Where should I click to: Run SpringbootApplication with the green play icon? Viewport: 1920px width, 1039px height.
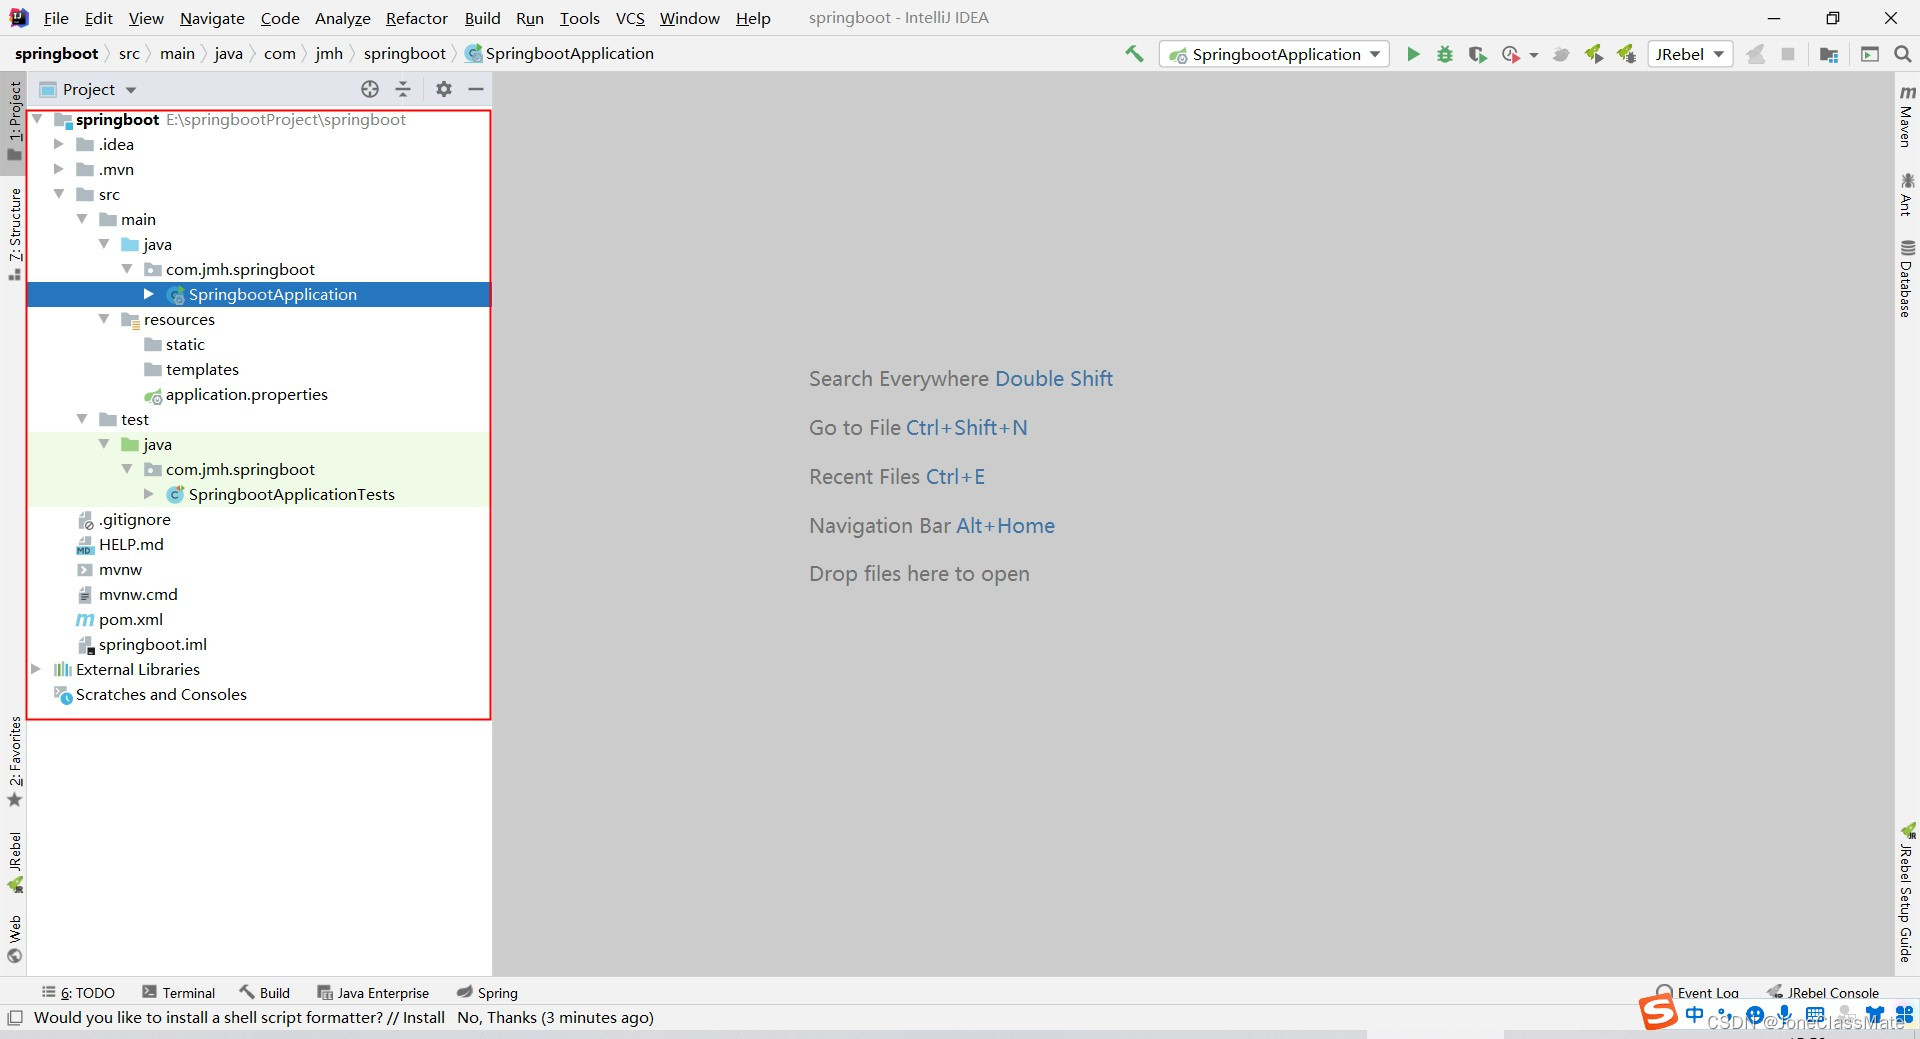coord(1413,54)
